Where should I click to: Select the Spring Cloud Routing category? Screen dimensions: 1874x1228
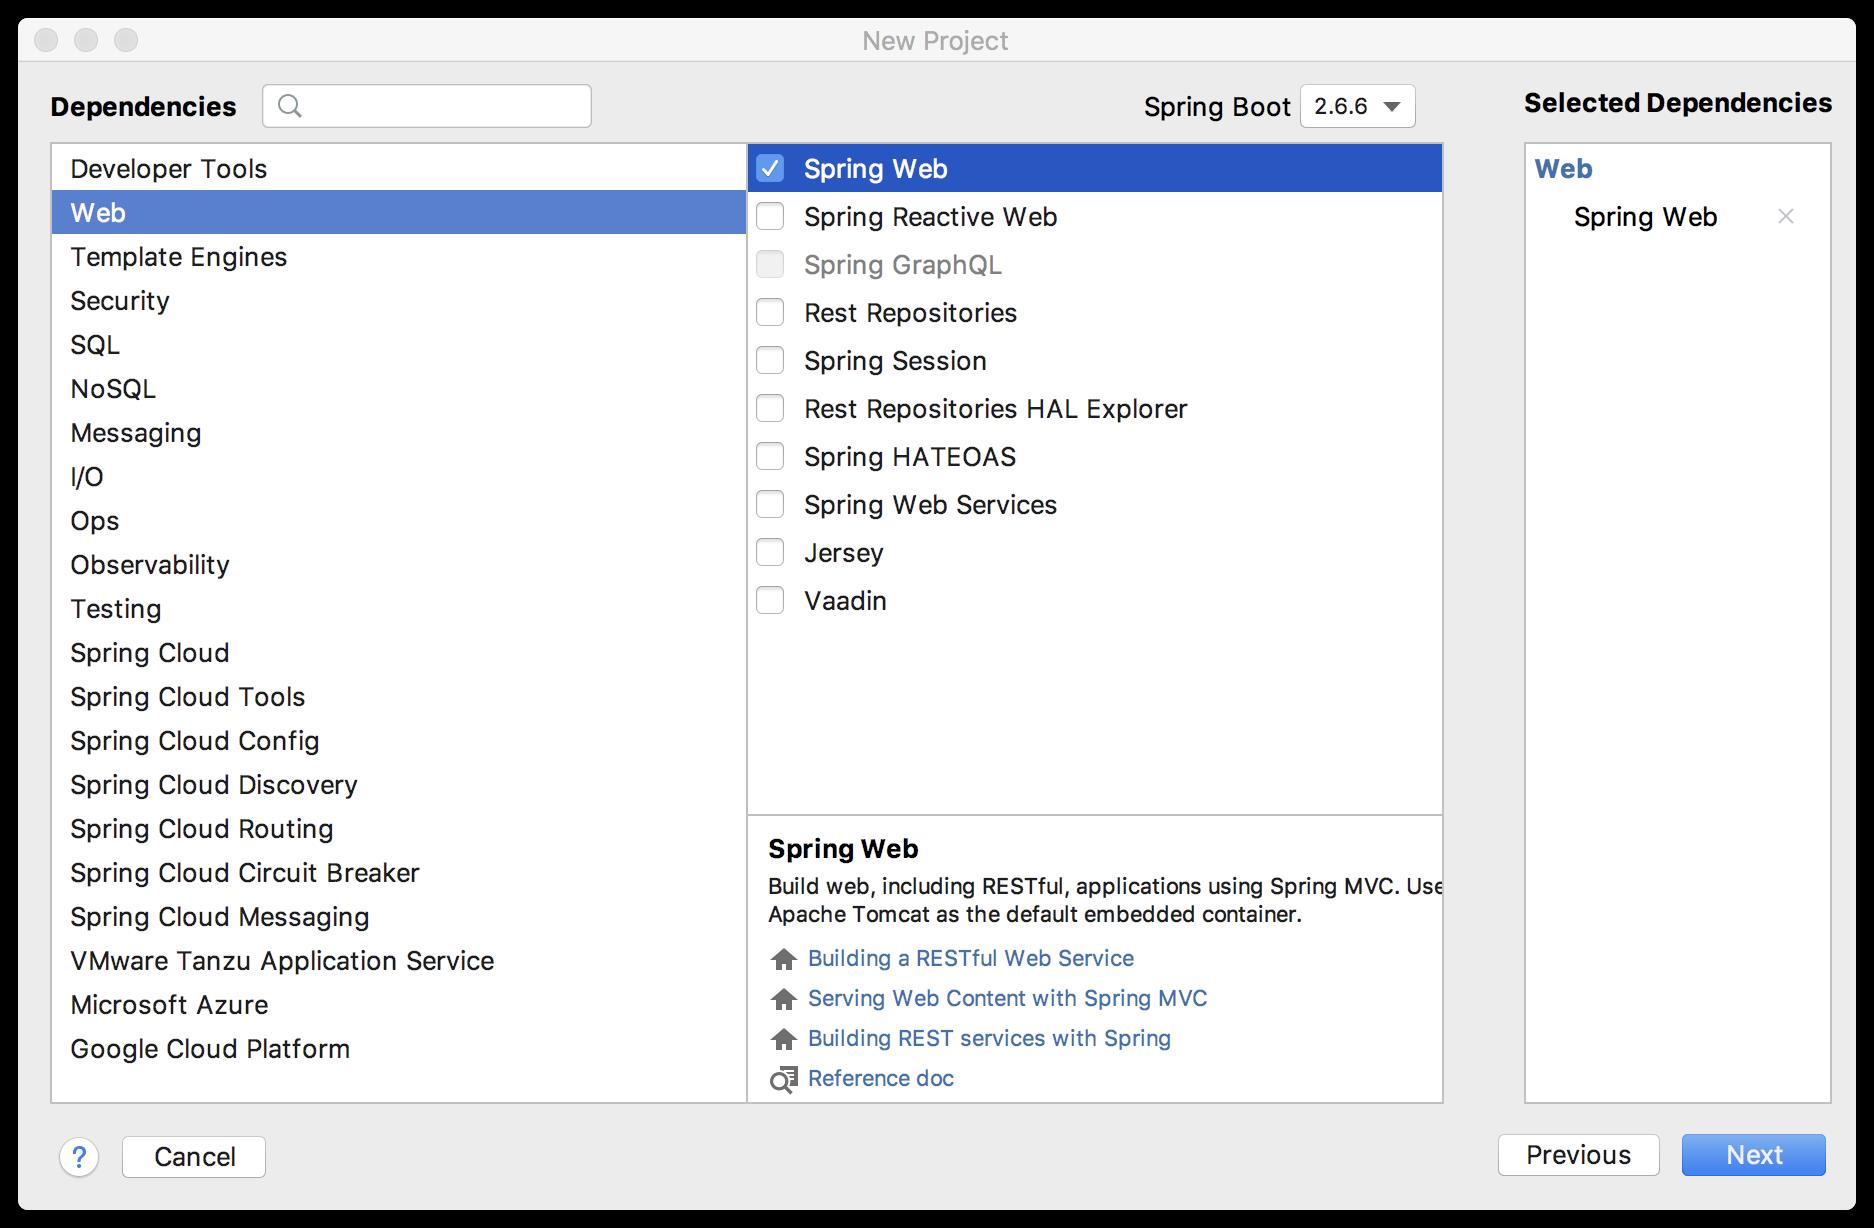[399, 829]
